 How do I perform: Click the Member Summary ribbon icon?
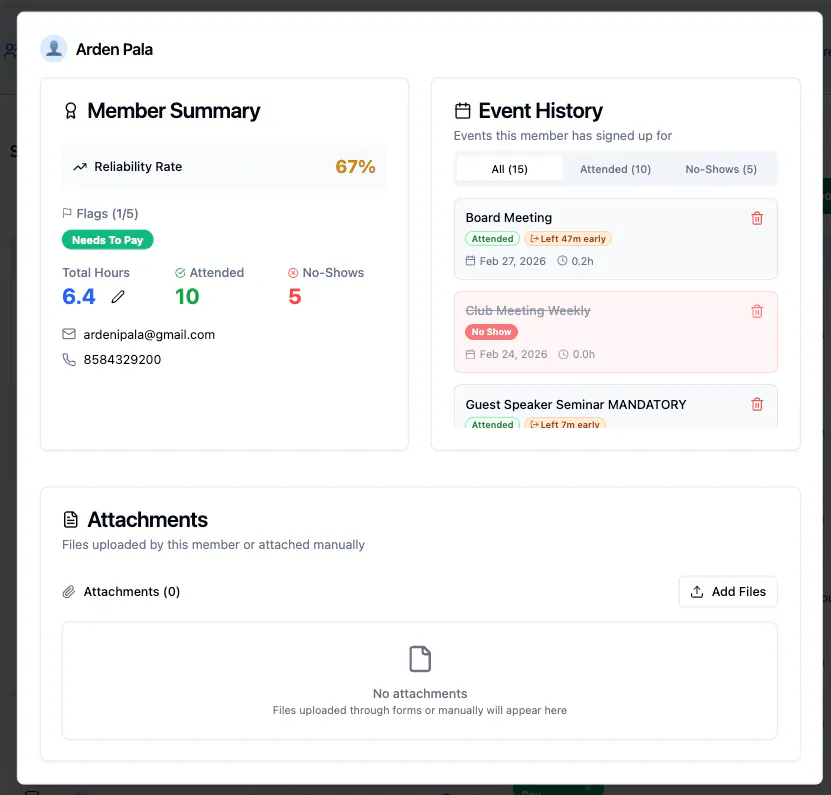[x=70, y=111]
